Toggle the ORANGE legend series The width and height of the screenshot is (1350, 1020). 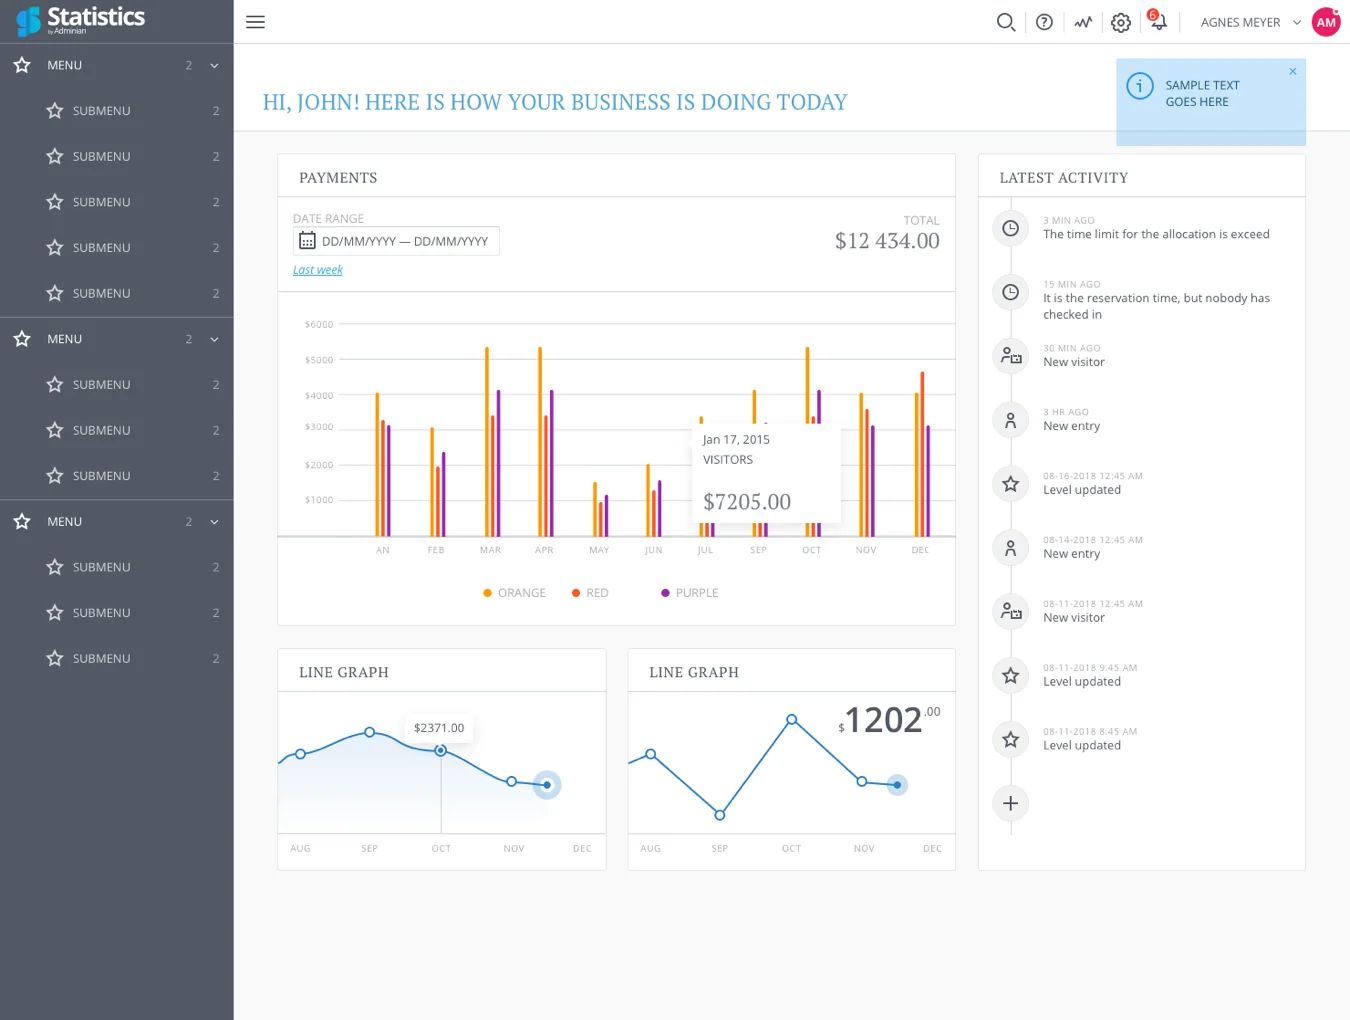[x=514, y=593]
